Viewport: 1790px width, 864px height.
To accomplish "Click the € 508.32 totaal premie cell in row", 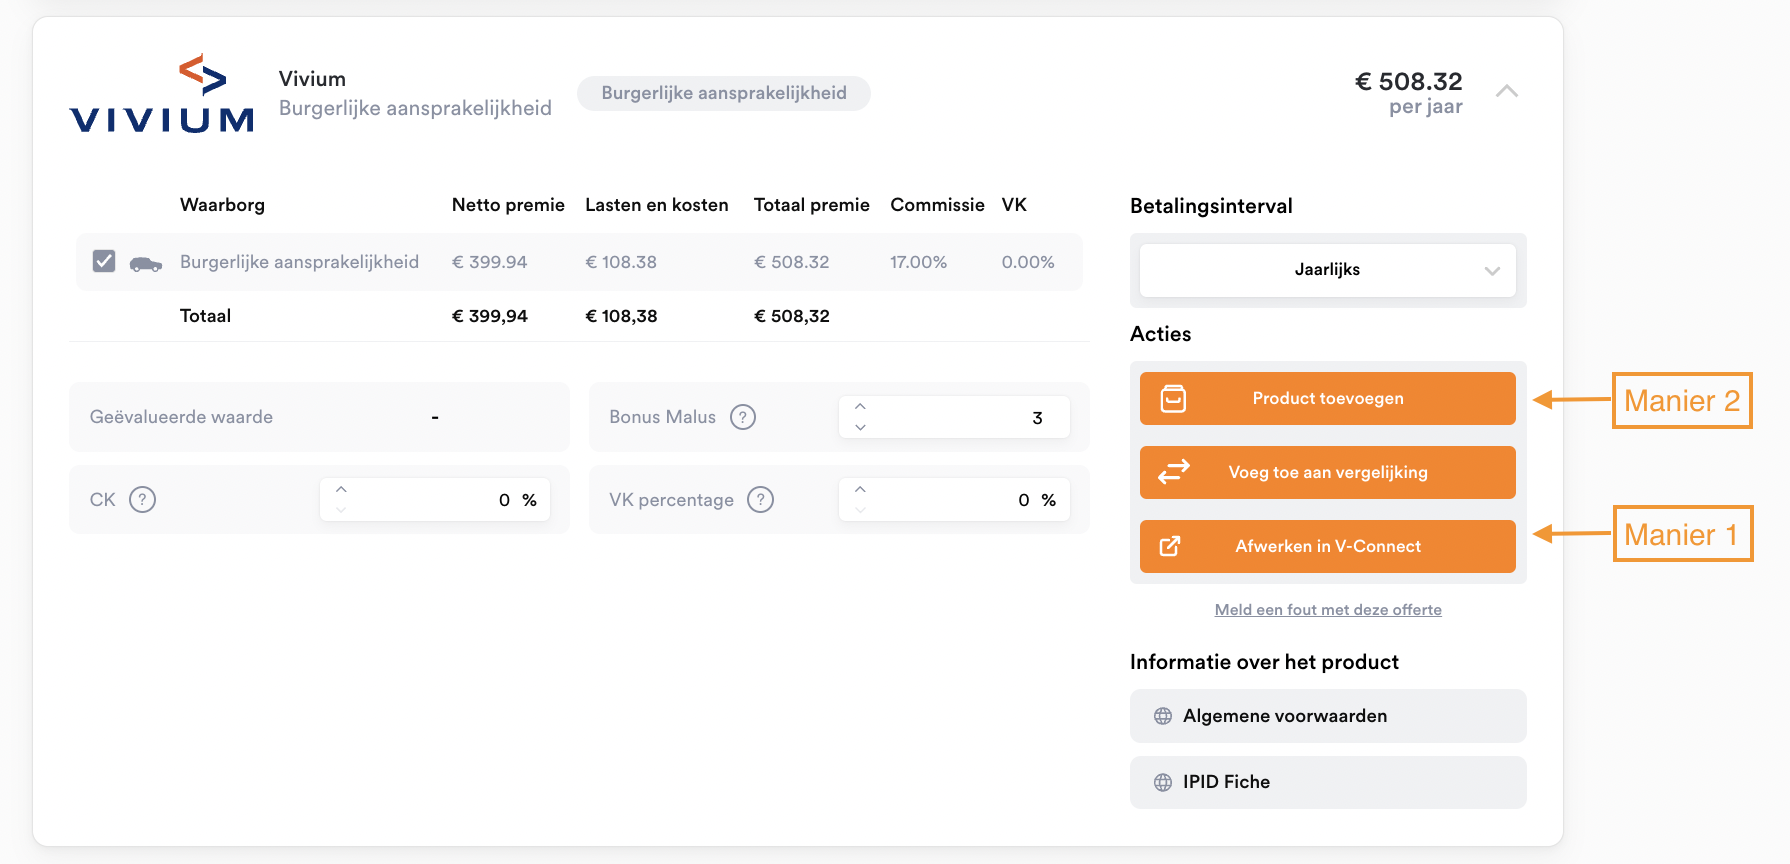I will (791, 262).
